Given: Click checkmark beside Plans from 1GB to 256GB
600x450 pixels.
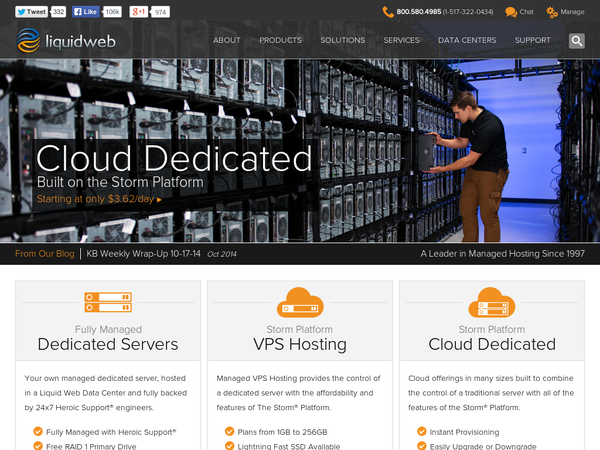Looking at the screenshot, I should click(x=230, y=432).
